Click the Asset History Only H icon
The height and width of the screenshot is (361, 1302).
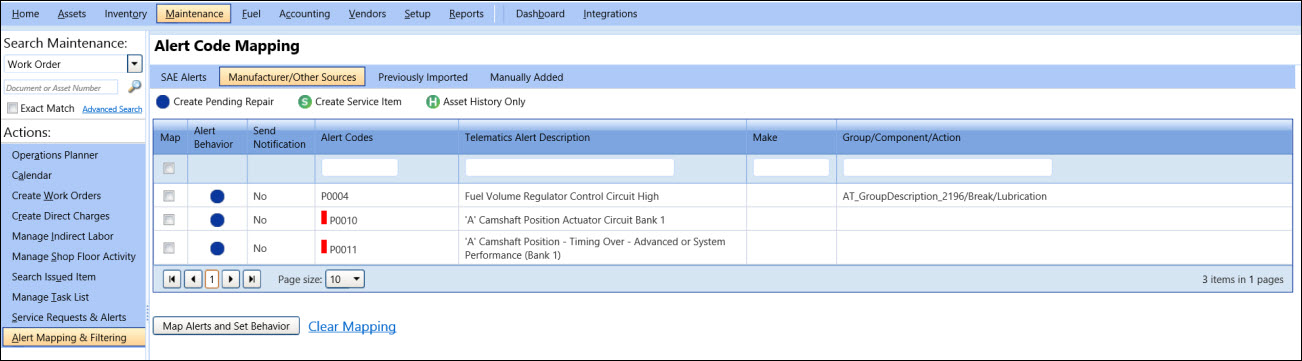(433, 101)
